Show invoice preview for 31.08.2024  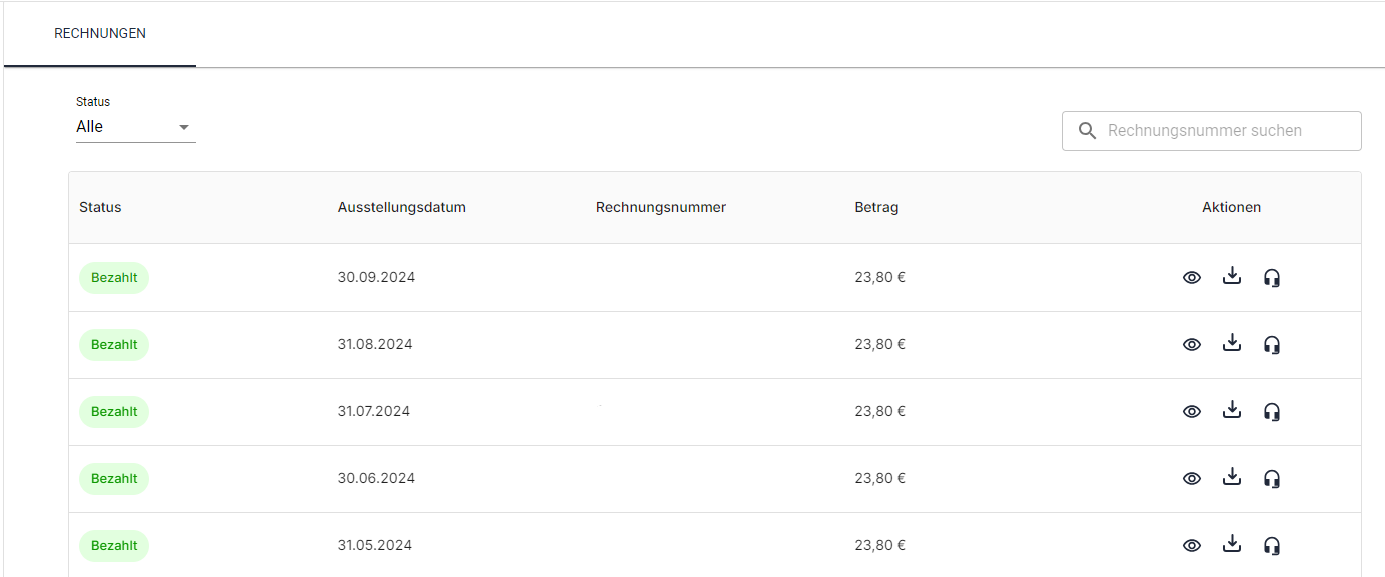(x=1191, y=345)
